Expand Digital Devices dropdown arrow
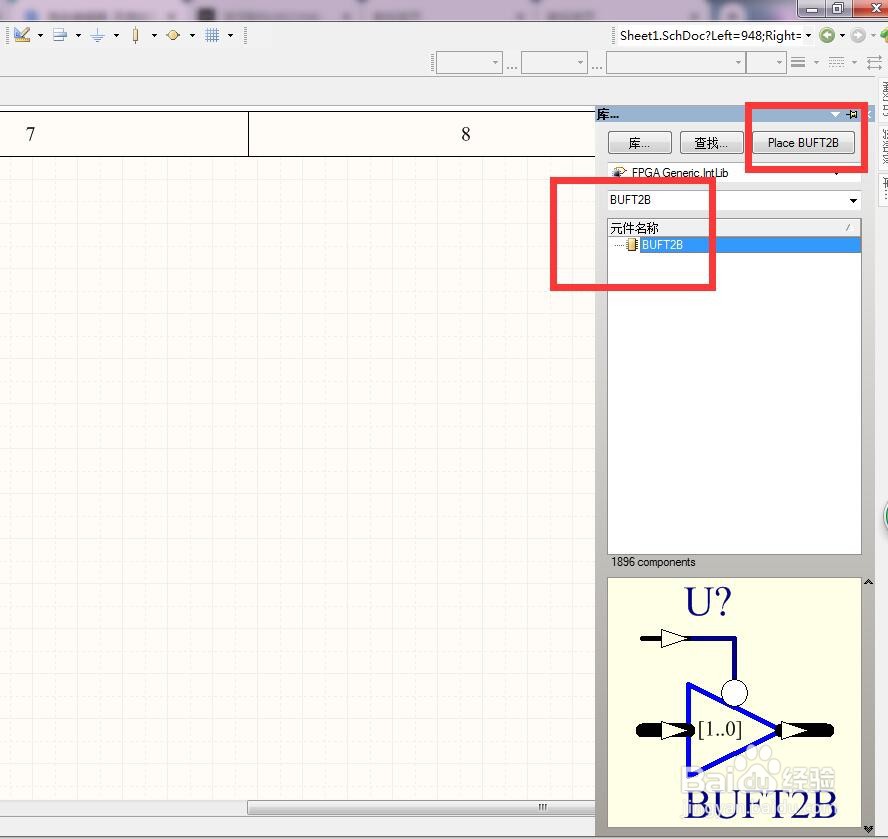 pos(154,35)
